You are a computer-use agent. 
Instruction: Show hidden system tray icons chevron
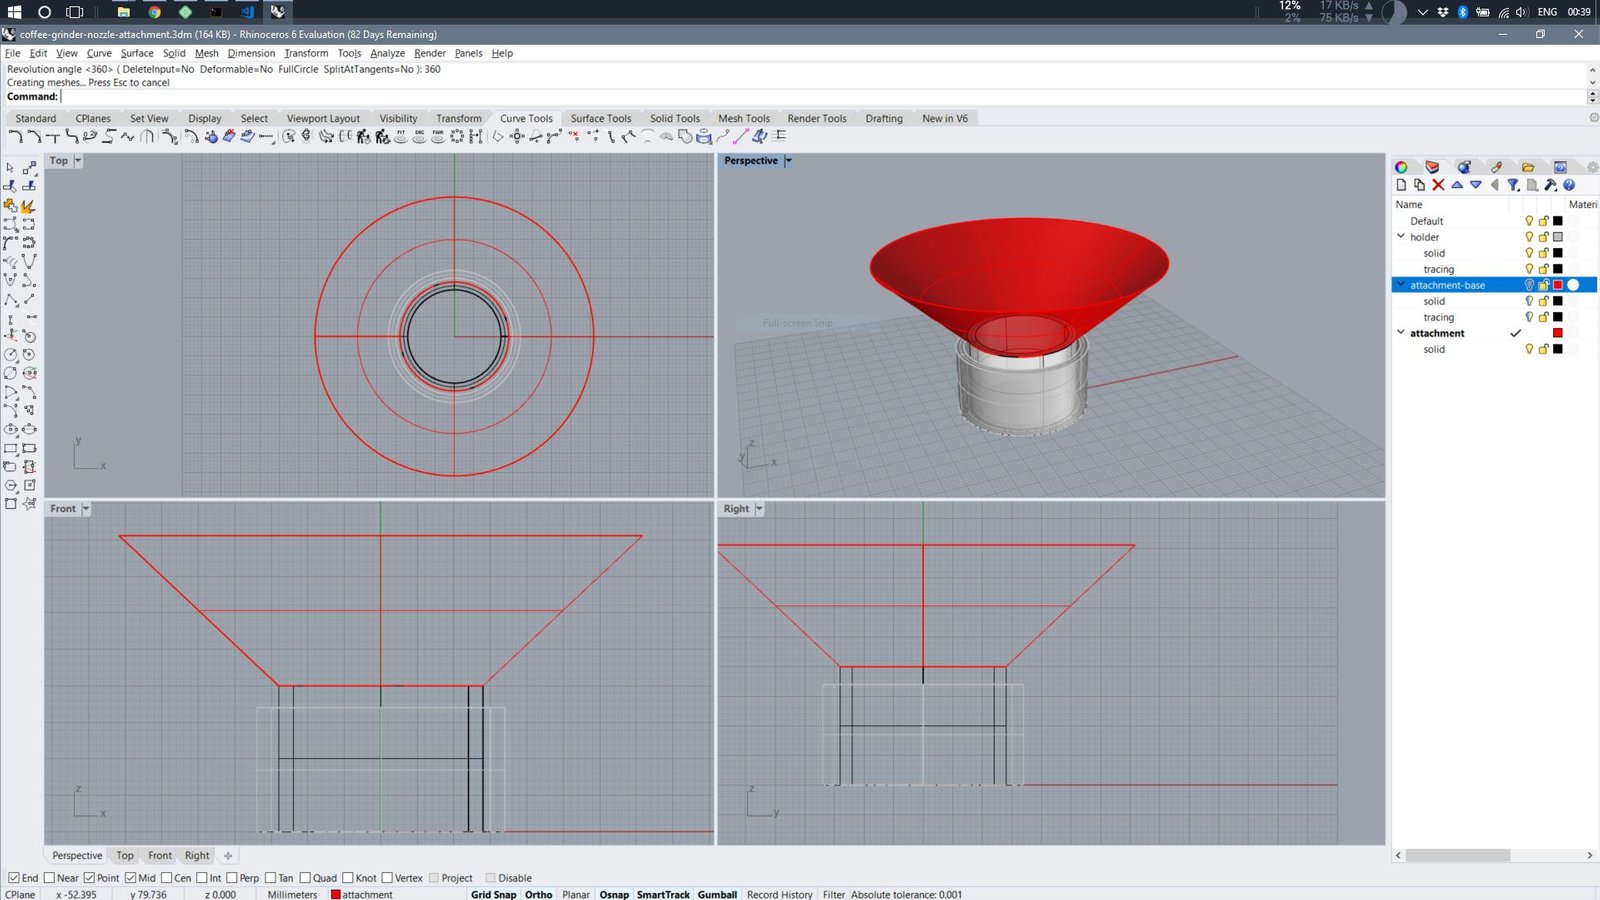click(1422, 12)
